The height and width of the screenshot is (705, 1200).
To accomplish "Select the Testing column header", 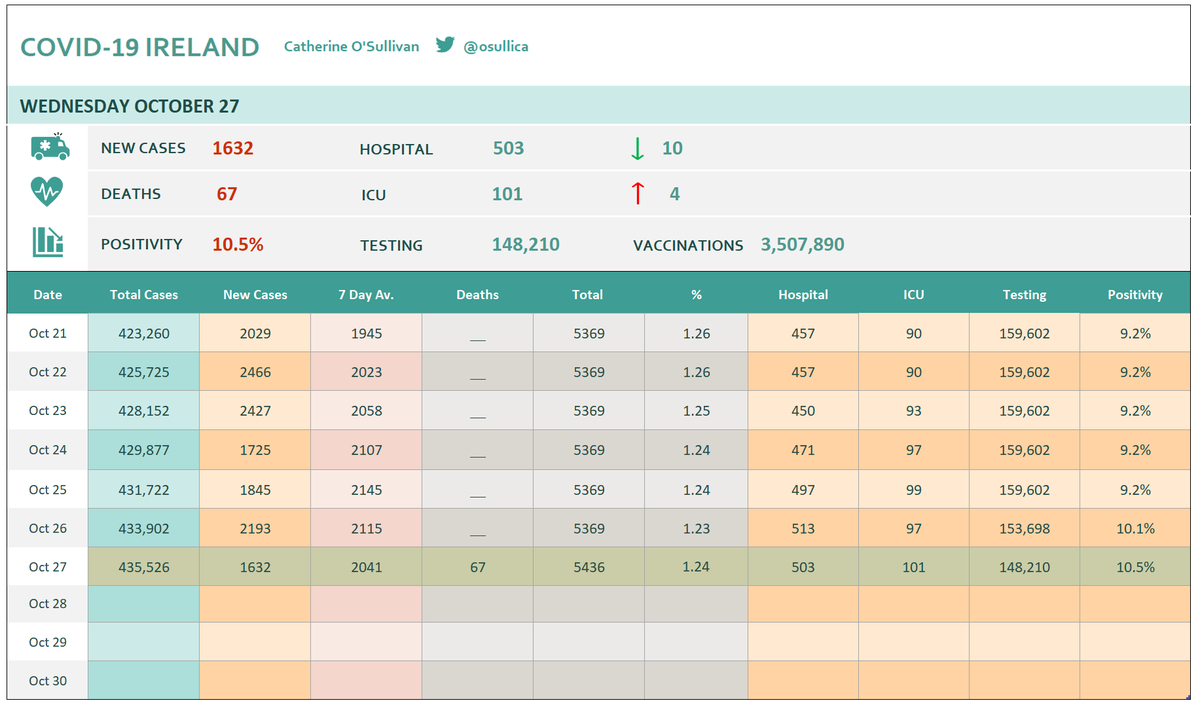I will [1024, 295].
